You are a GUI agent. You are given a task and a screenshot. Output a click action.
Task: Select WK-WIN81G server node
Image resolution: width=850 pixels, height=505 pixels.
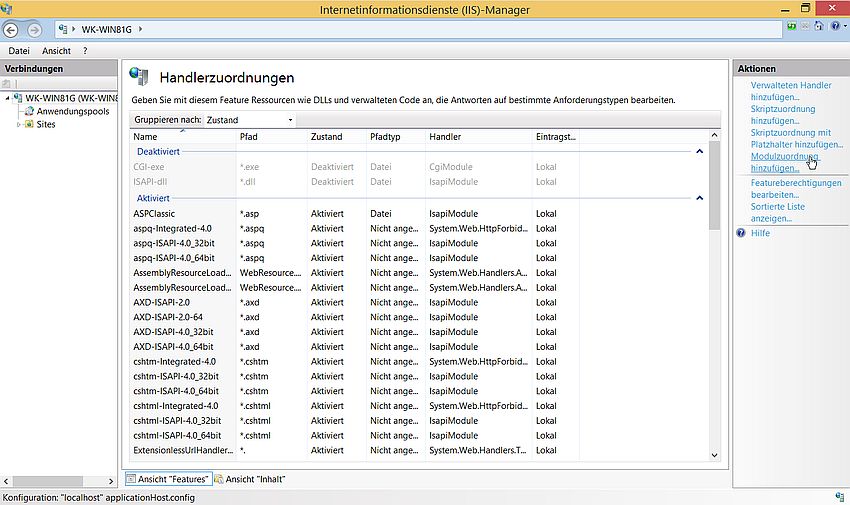[x=71, y=98]
